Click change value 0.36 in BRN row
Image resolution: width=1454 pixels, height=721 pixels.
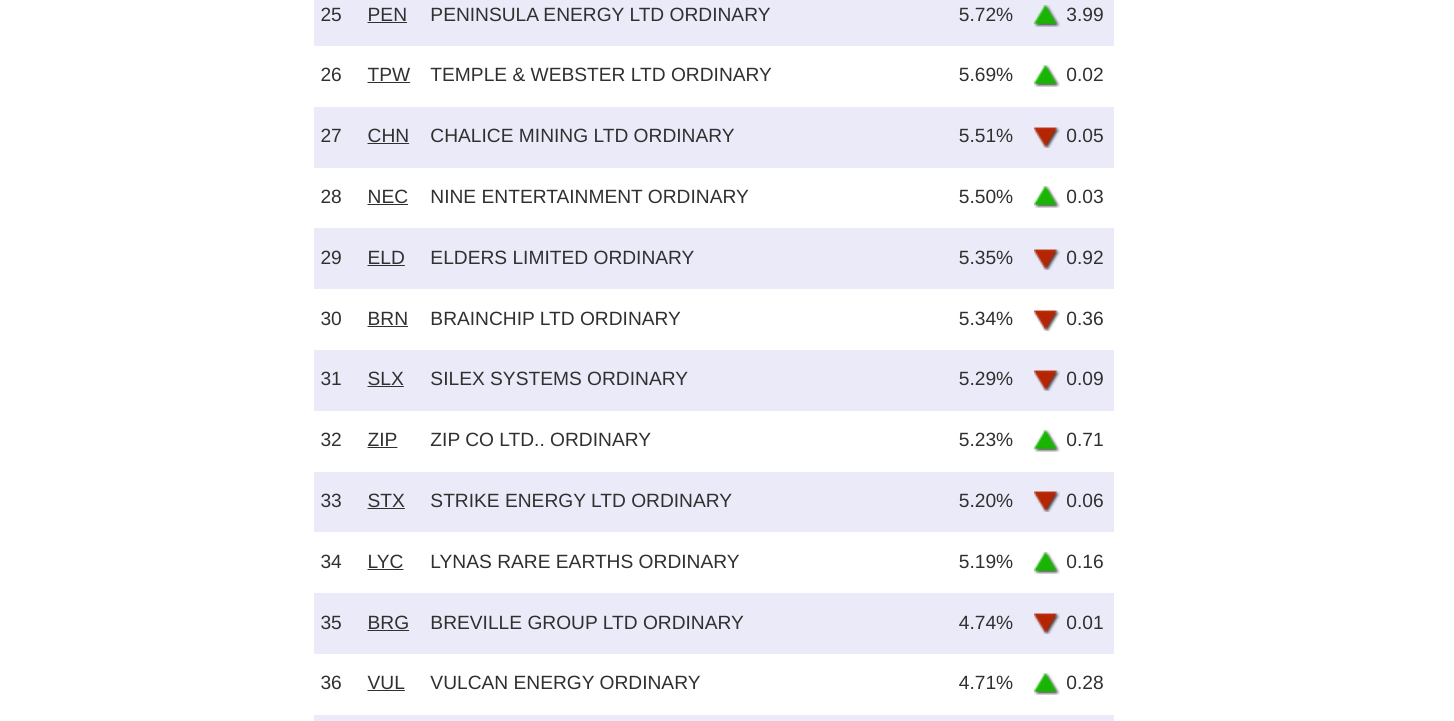[x=1085, y=319]
